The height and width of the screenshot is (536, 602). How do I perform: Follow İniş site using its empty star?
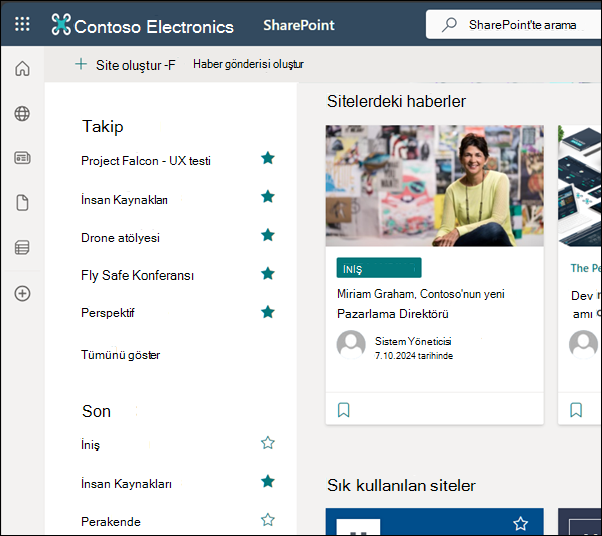[x=268, y=443]
